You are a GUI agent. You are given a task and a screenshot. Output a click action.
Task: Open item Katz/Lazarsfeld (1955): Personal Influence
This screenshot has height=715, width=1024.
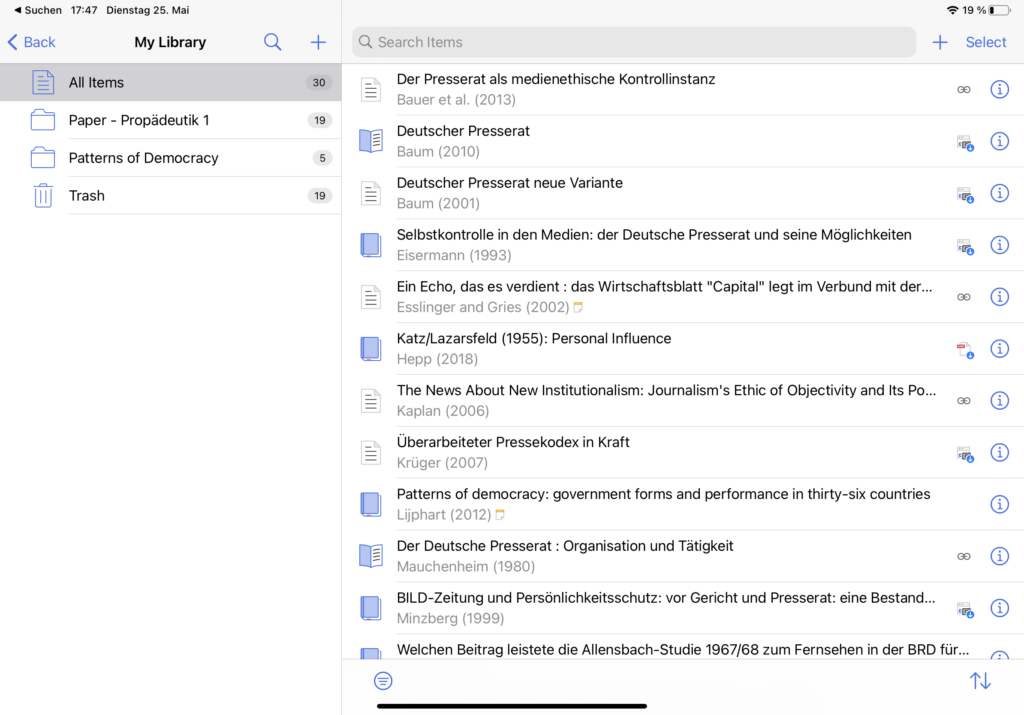pos(682,349)
